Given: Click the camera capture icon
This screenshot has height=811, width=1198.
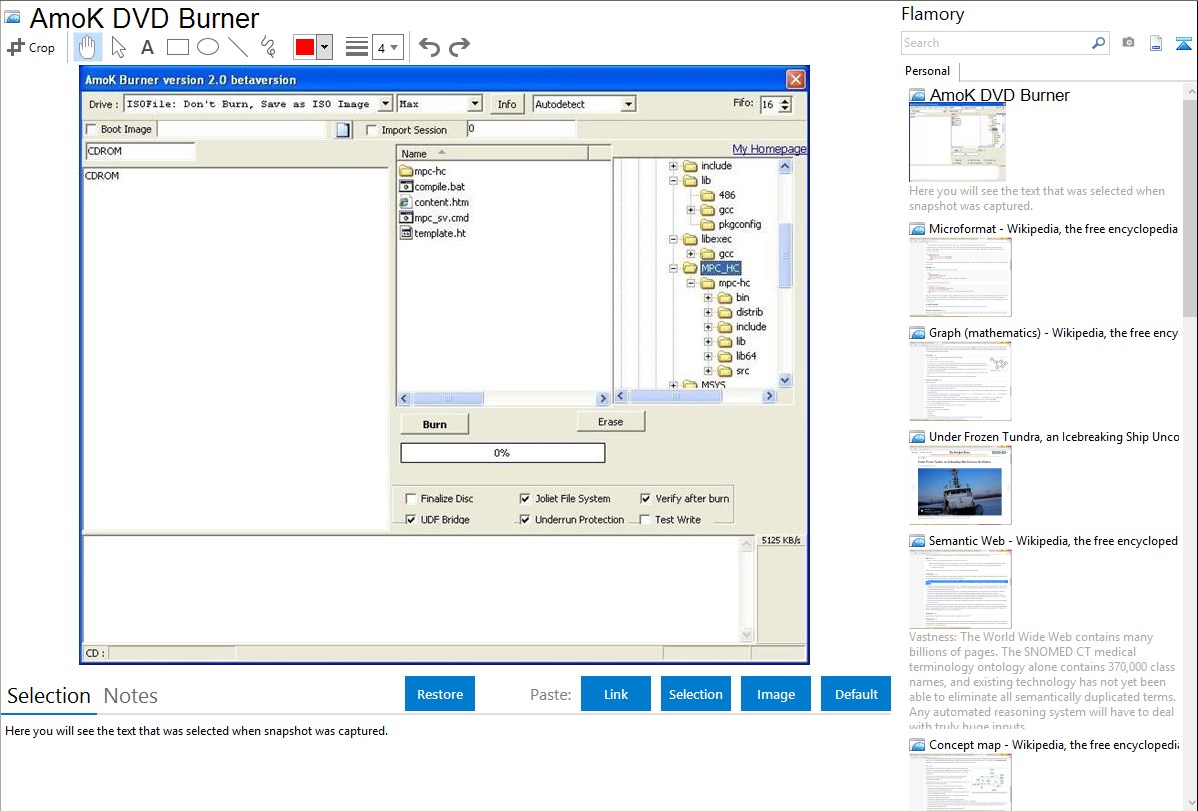Looking at the screenshot, I should 1128,43.
